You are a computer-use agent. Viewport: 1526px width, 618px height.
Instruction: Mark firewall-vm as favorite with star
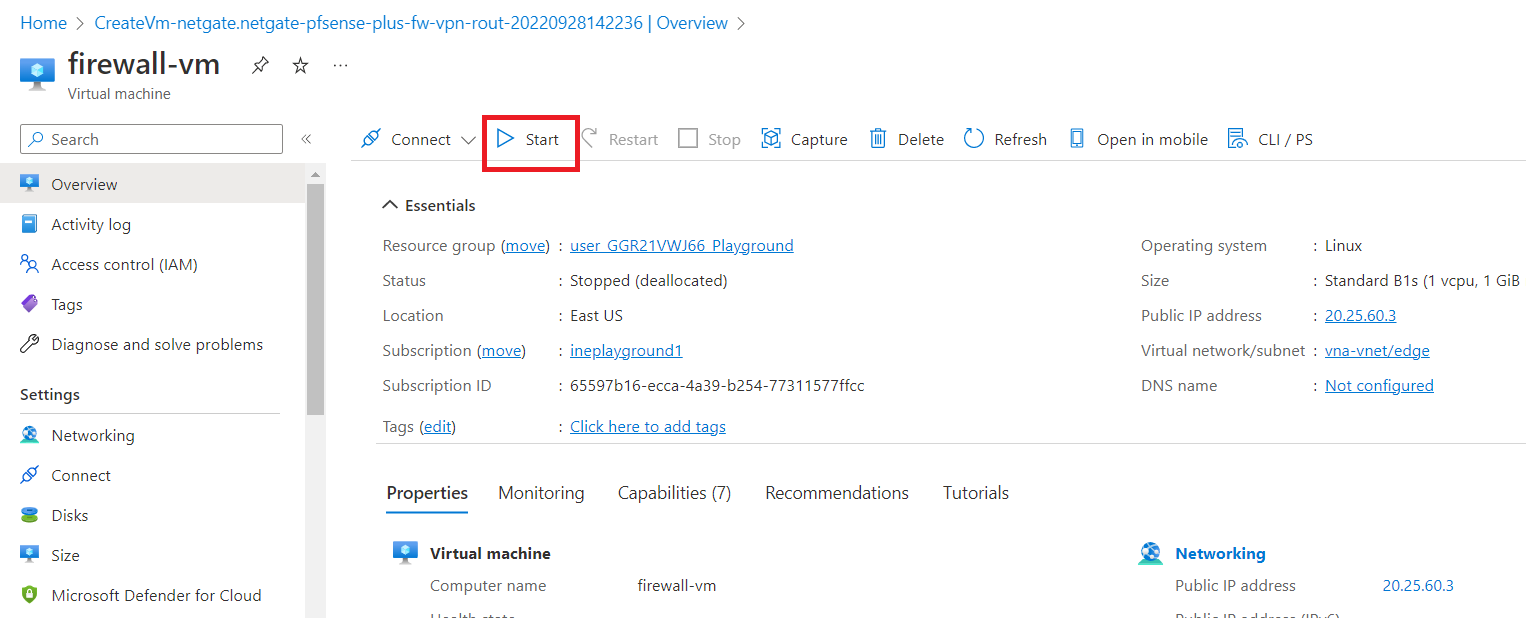click(x=300, y=66)
